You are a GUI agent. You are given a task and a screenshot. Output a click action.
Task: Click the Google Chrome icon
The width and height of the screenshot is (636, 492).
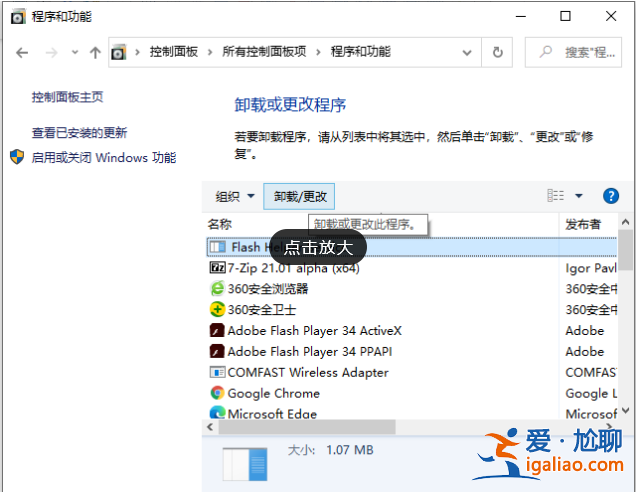coord(217,393)
